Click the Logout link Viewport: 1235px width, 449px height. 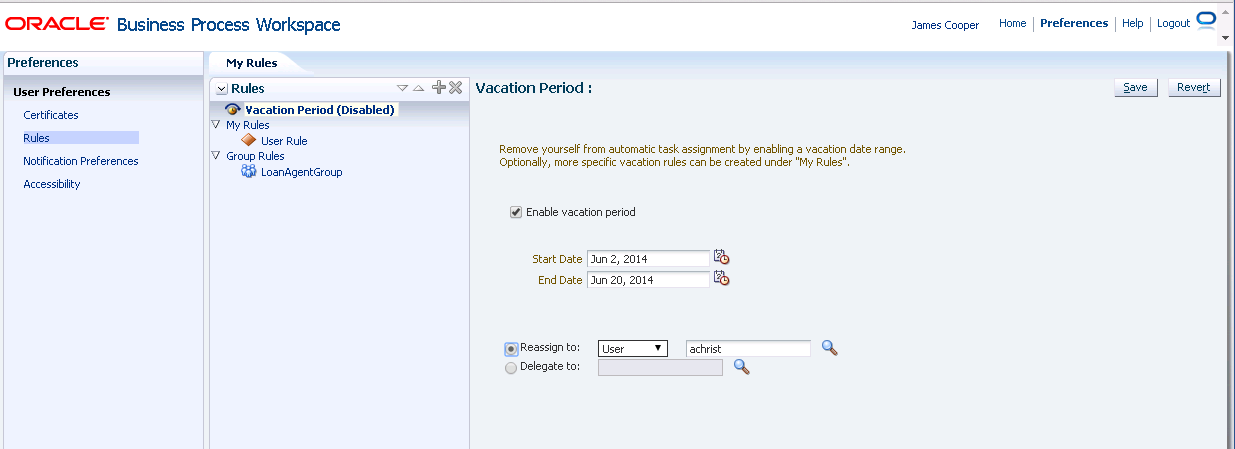click(1173, 23)
